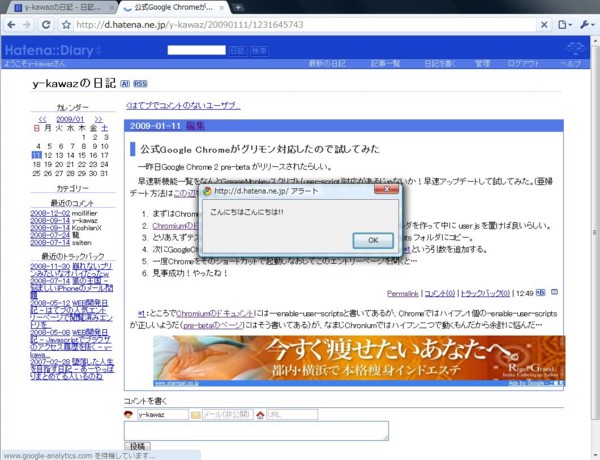
Task: Click the small comment icon after 12:49
Action: click(554, 292)
